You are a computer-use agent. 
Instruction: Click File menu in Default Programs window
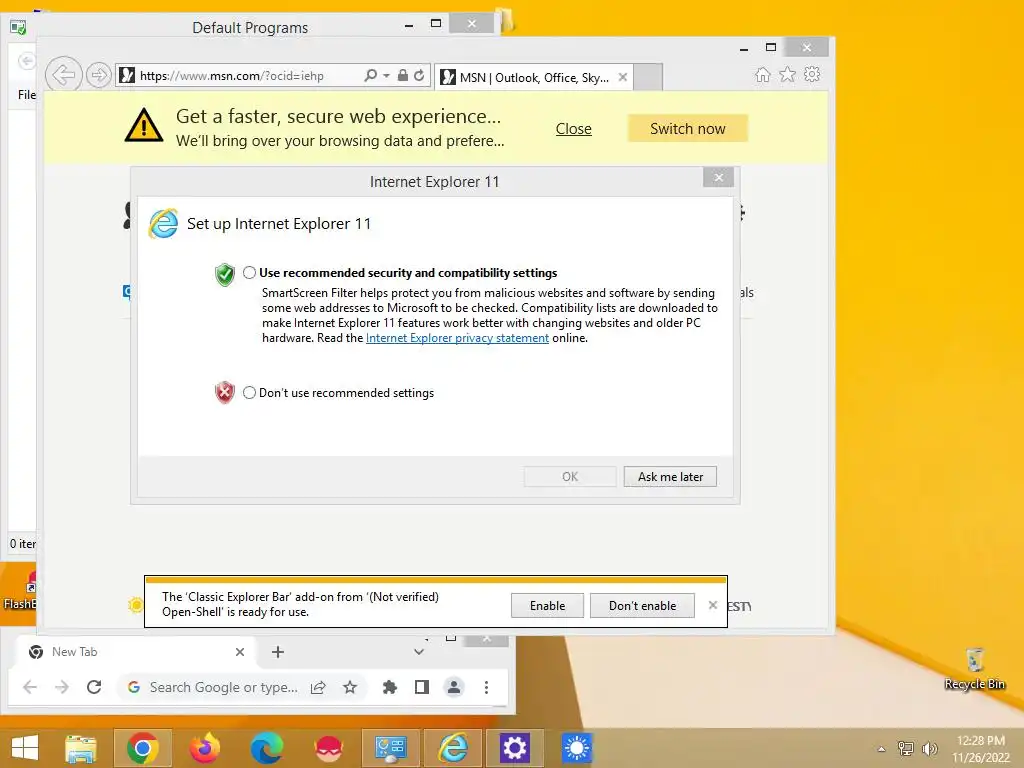(x=26, y=95)
